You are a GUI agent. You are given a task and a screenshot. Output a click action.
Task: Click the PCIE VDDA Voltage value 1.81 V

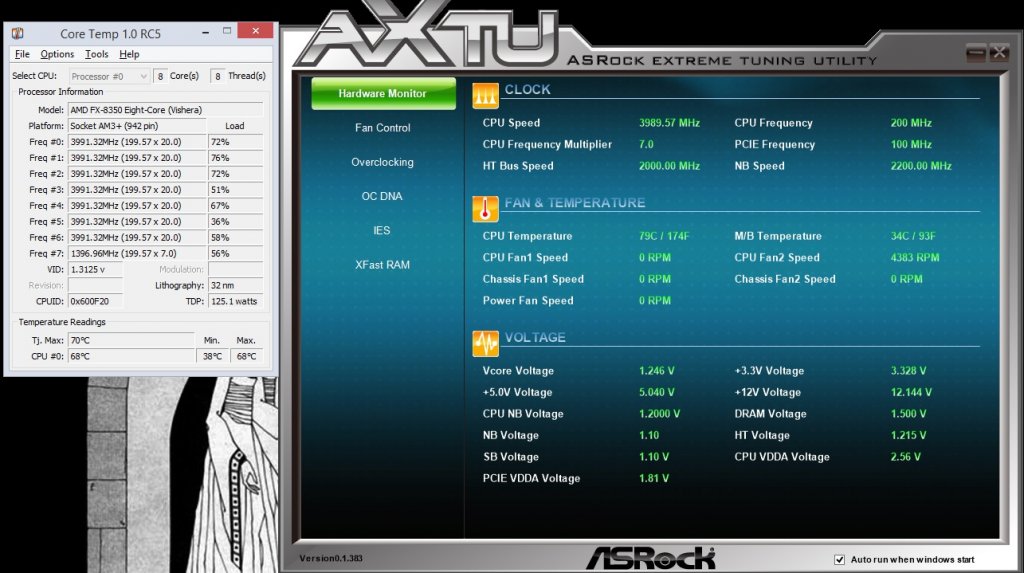[654, 478]
